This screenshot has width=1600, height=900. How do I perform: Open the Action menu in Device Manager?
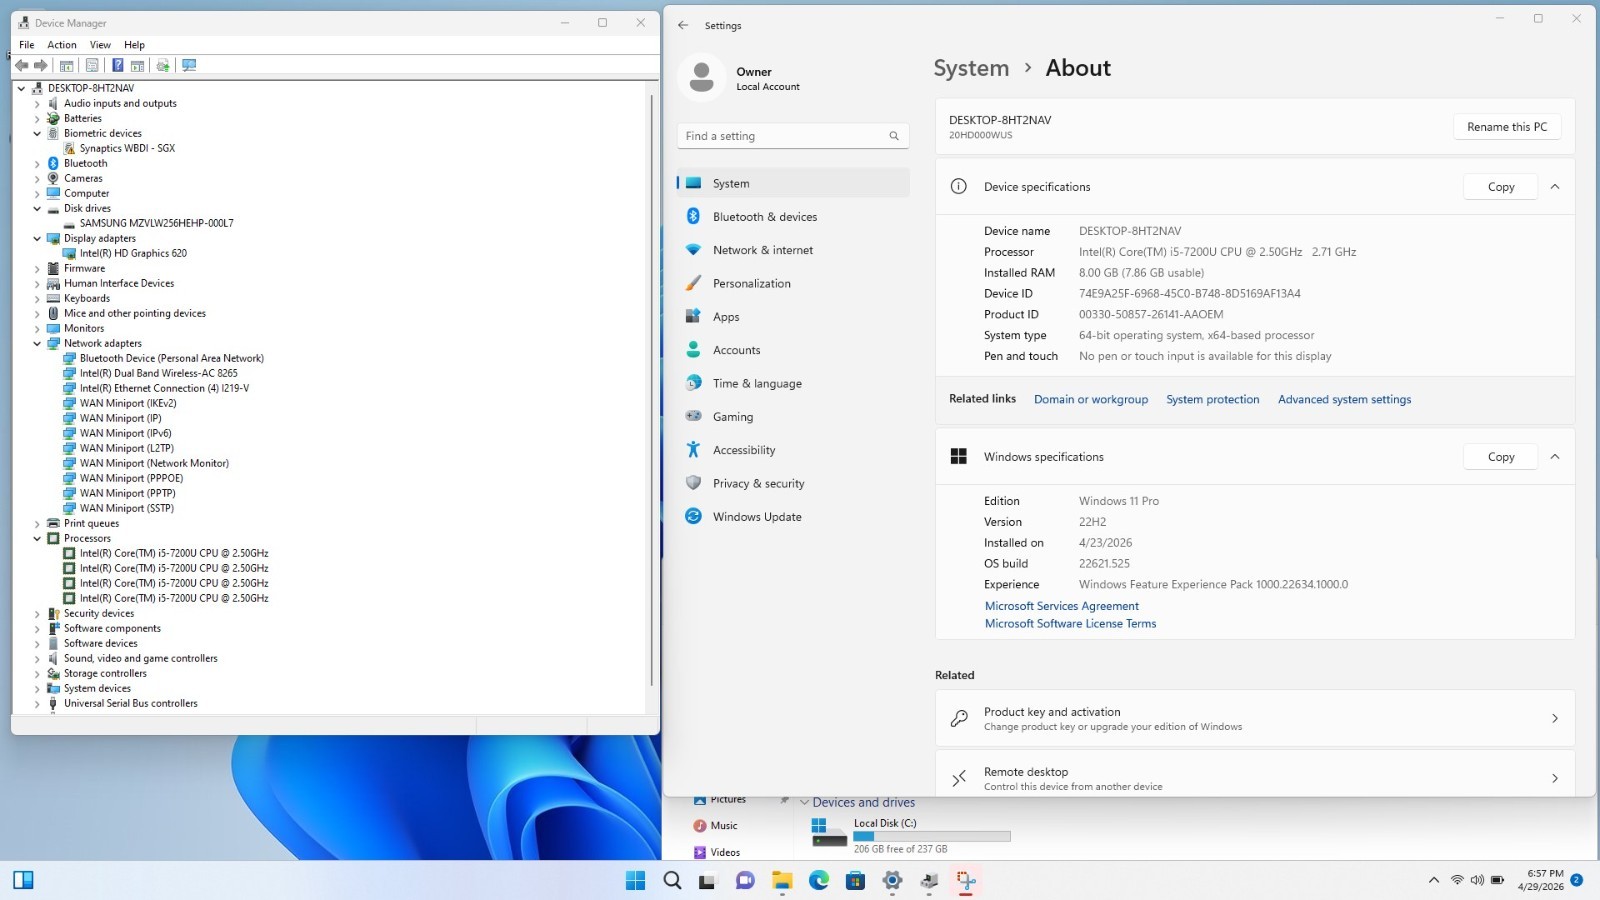coord(62,45)
